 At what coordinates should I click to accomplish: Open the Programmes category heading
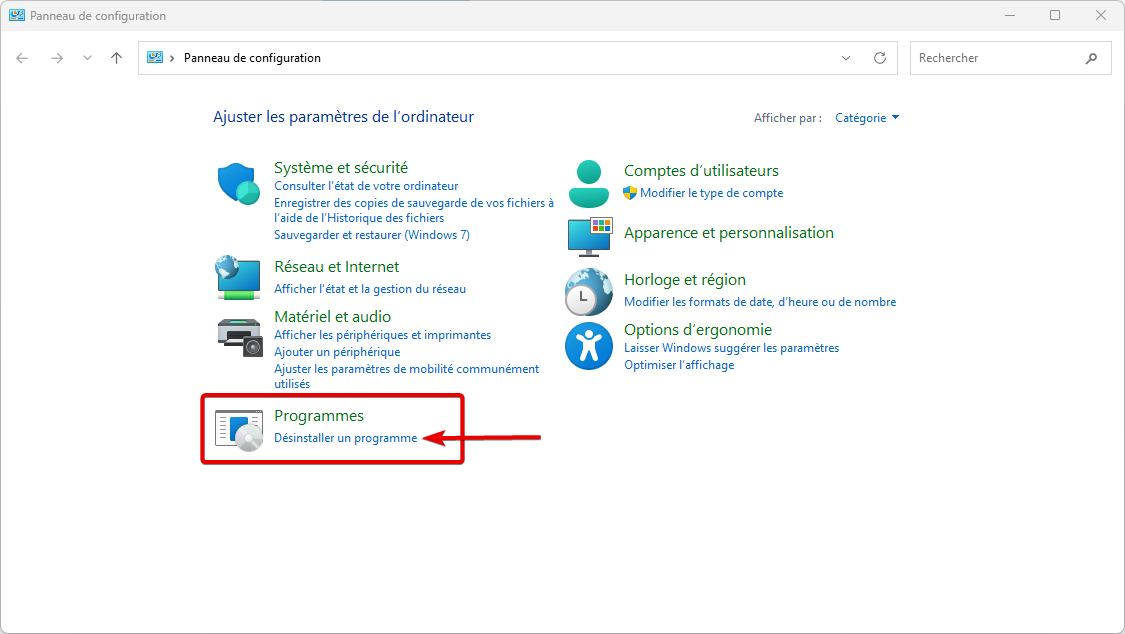(319, 416)
